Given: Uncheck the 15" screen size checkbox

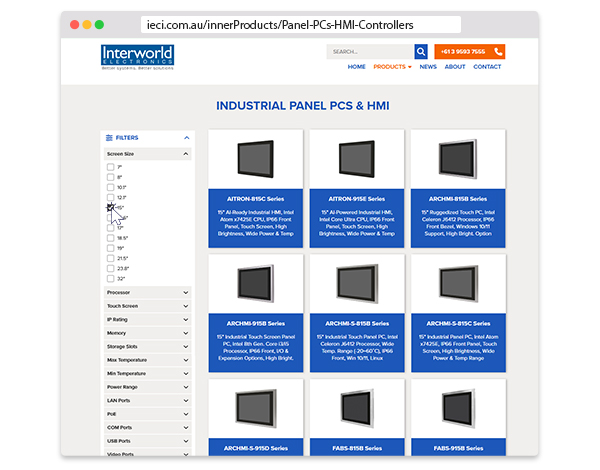Looking at the screenshot, I should [111, 207].
